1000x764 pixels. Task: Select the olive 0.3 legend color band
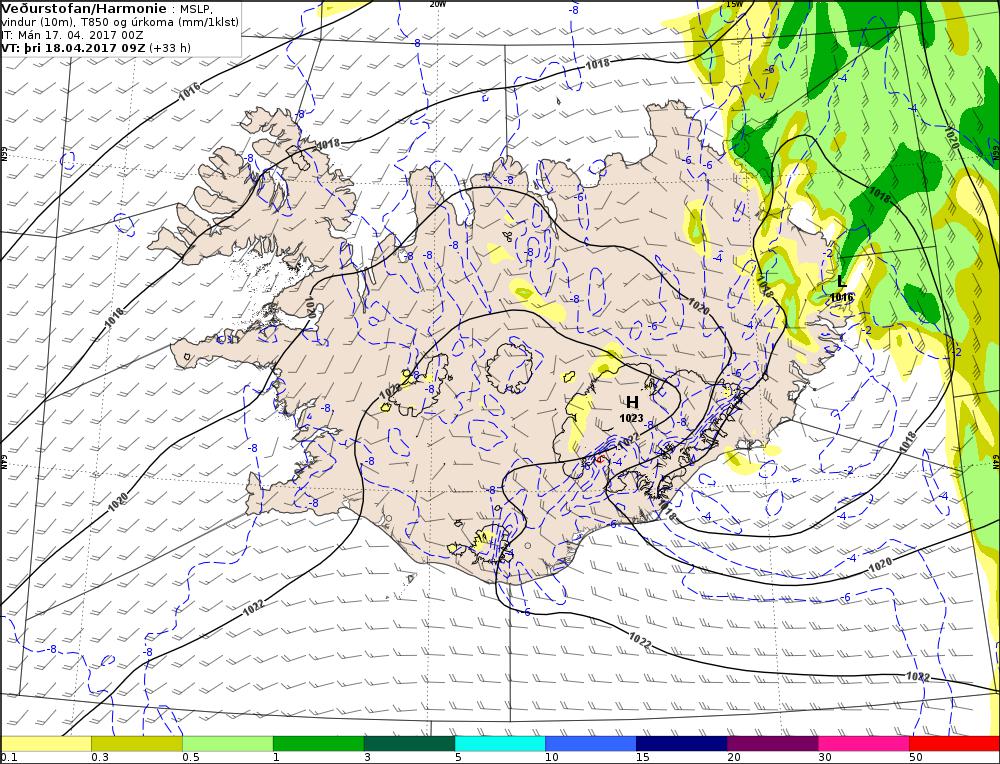pos(137,744)
